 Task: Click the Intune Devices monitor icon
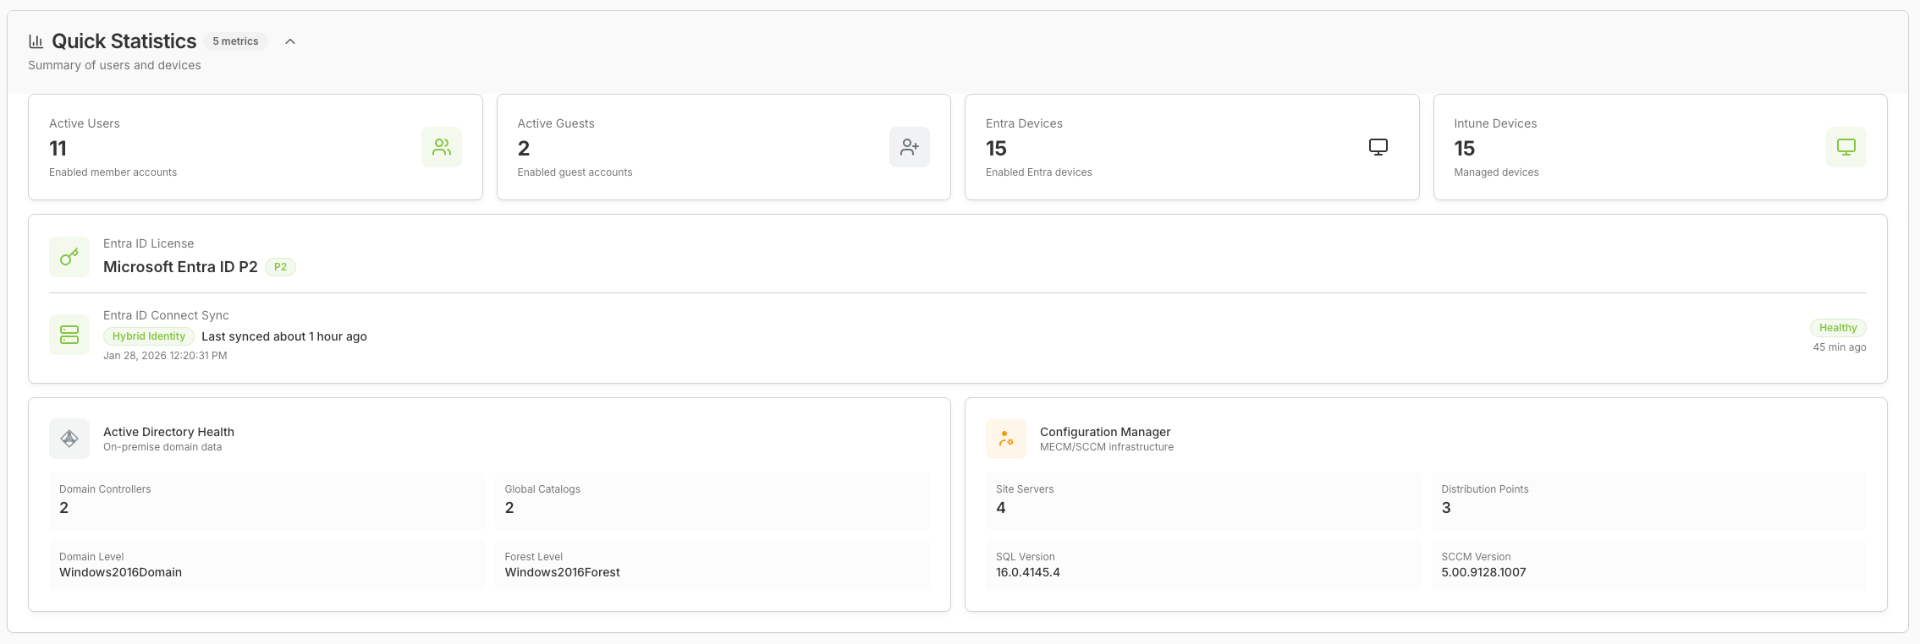[x=1846, y=147]
